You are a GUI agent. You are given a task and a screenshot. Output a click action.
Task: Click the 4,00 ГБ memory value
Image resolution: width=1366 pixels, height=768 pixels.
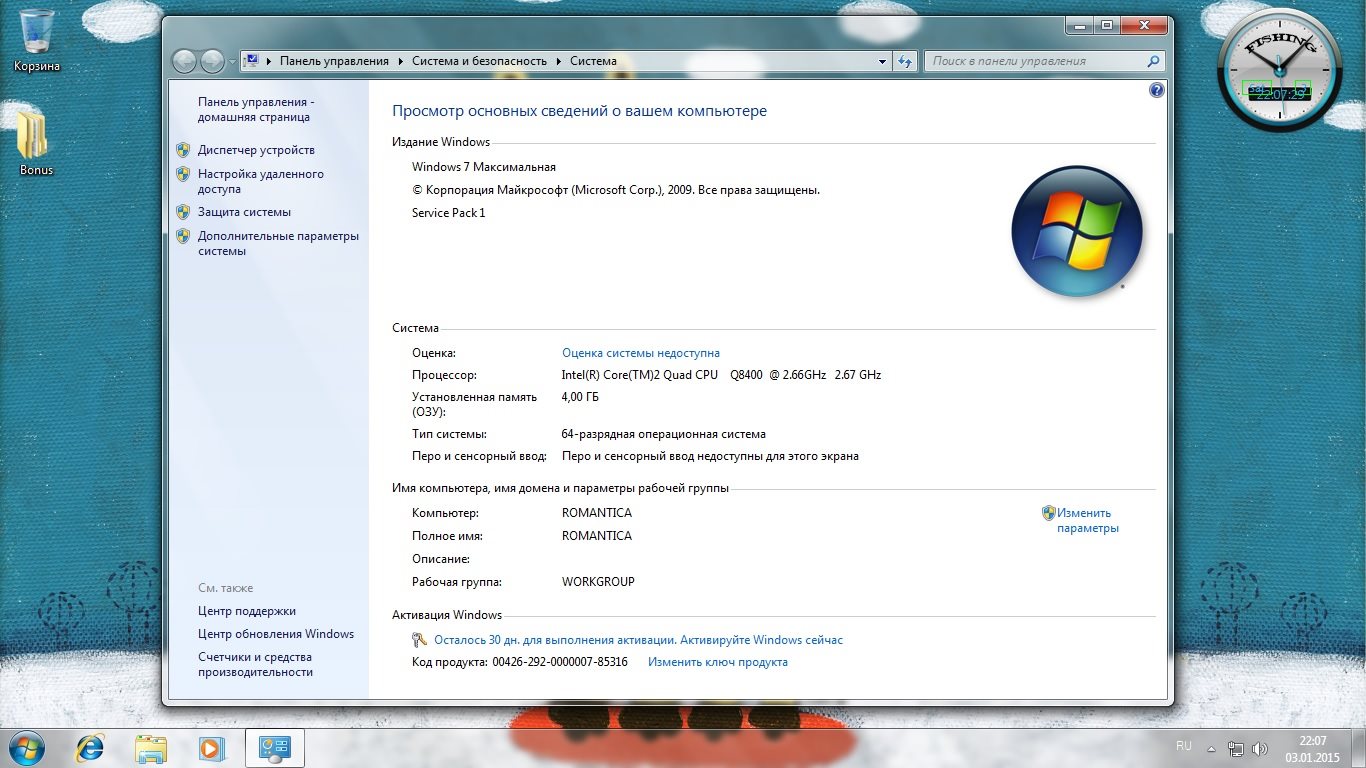click(x=581, y=397)
